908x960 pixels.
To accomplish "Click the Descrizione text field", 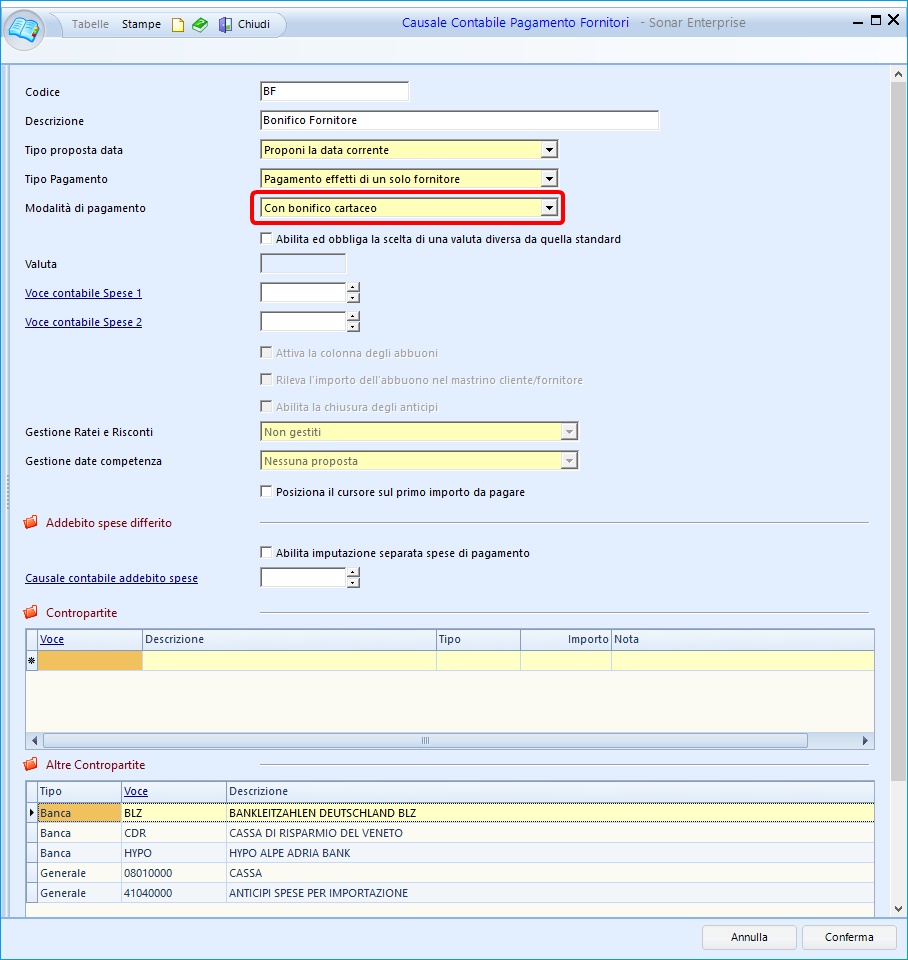I will pyautogui.click(x=459, y=120).
